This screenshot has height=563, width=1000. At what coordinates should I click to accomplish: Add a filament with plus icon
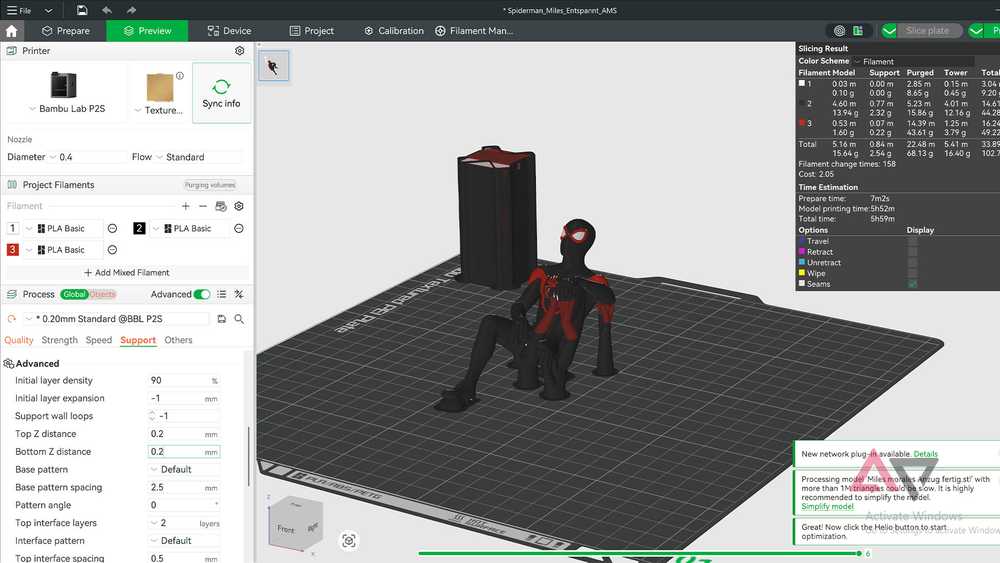186,206
